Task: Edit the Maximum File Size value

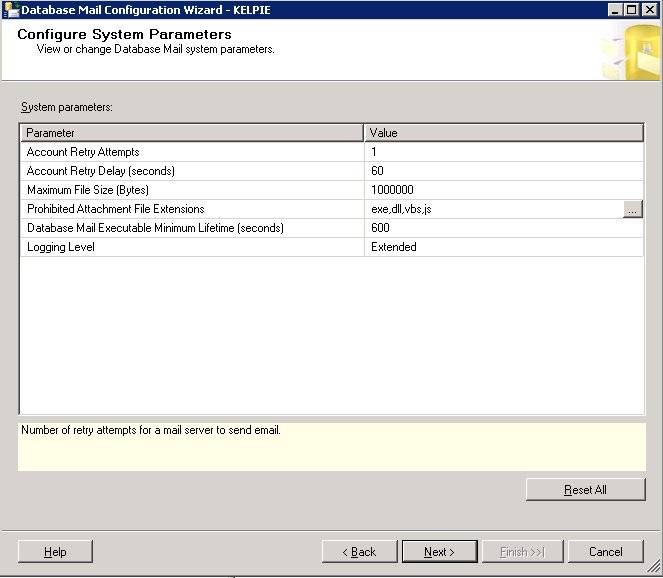Action: coord(504,190)
